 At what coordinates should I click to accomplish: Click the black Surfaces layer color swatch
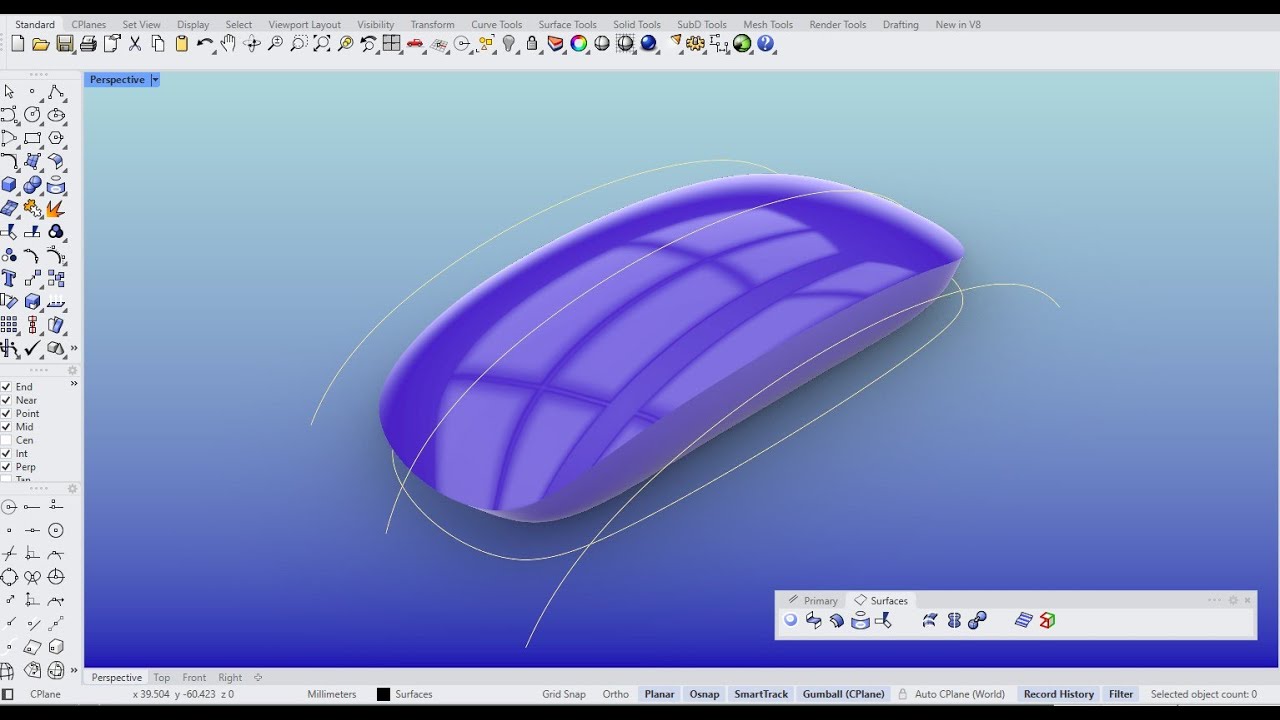[383, 694]
